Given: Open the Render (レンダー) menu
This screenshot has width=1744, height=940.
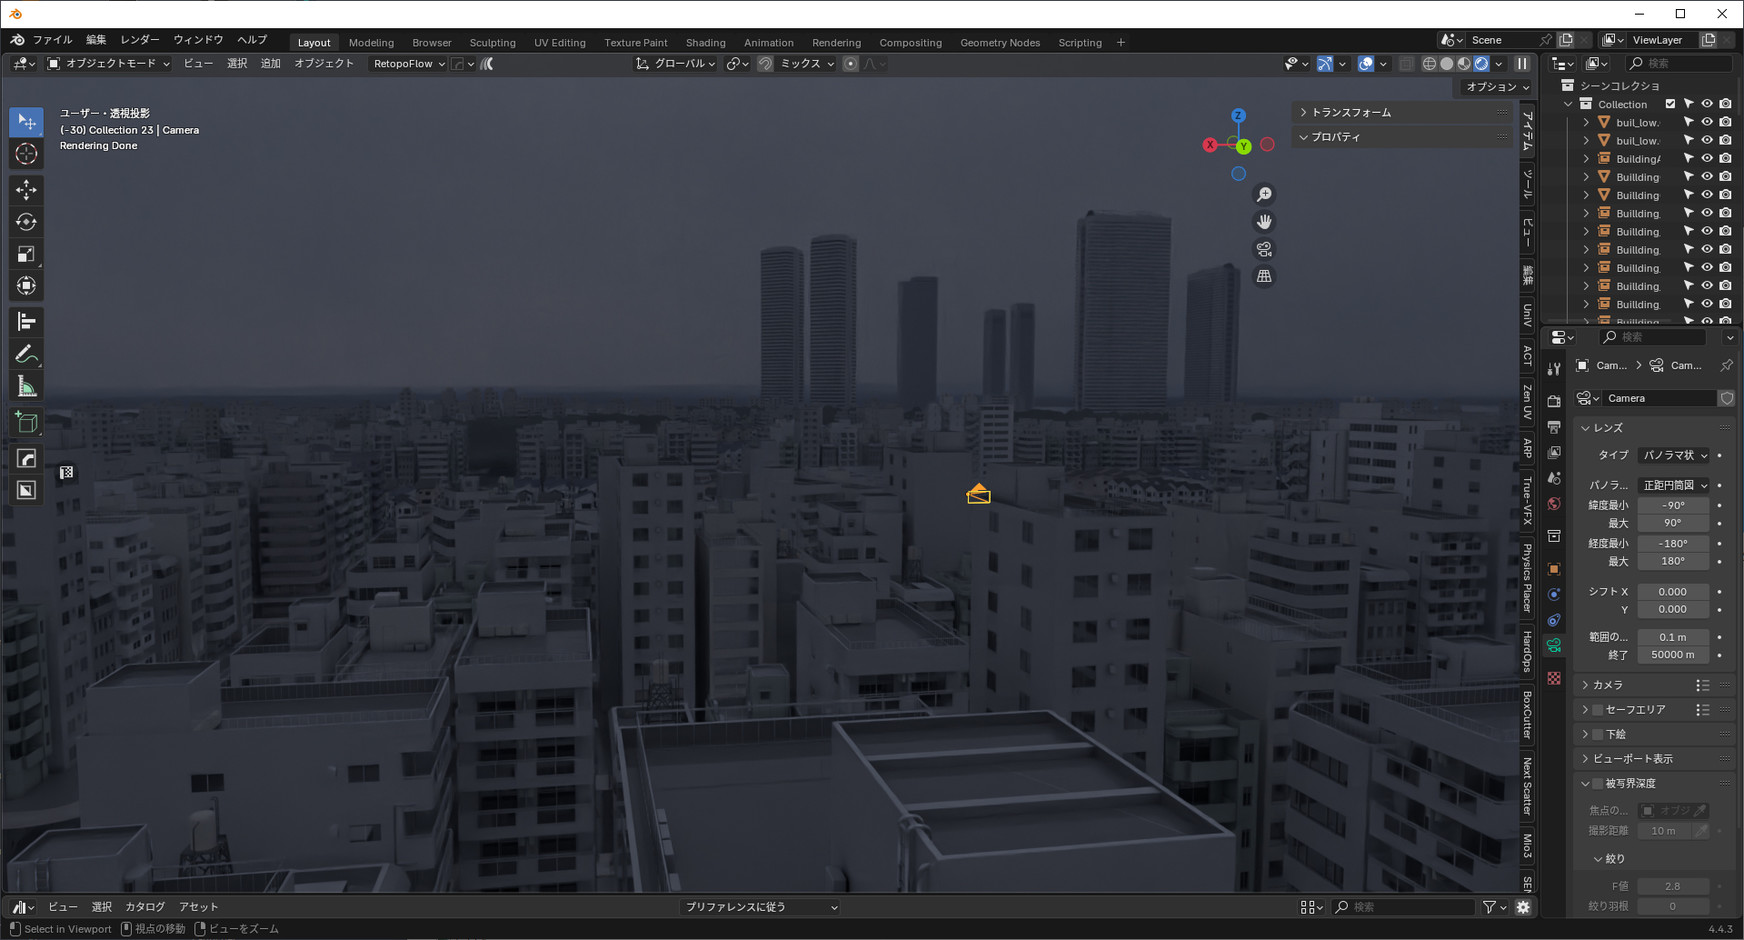Looking at the screenshot, I should [140, 40].
